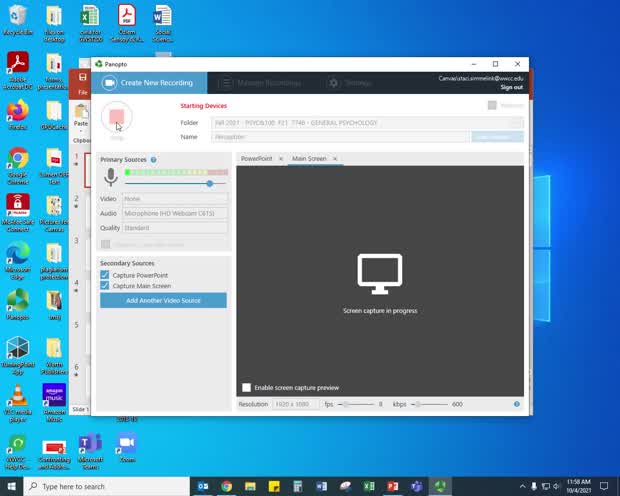The height and width of the screenshot is (496, 620).
Task: Open Chrome from the taskbar
Action: (x=227, y=486)
